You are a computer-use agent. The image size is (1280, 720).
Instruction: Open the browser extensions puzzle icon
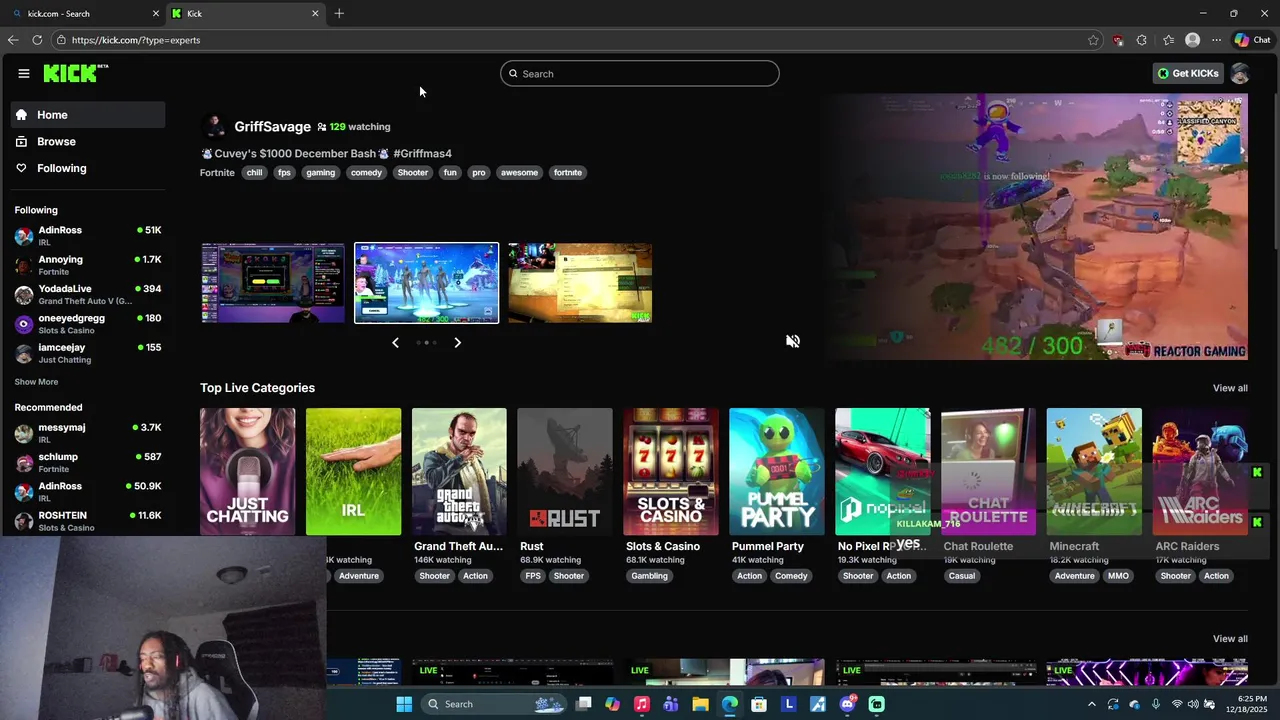pos(1142,40)
